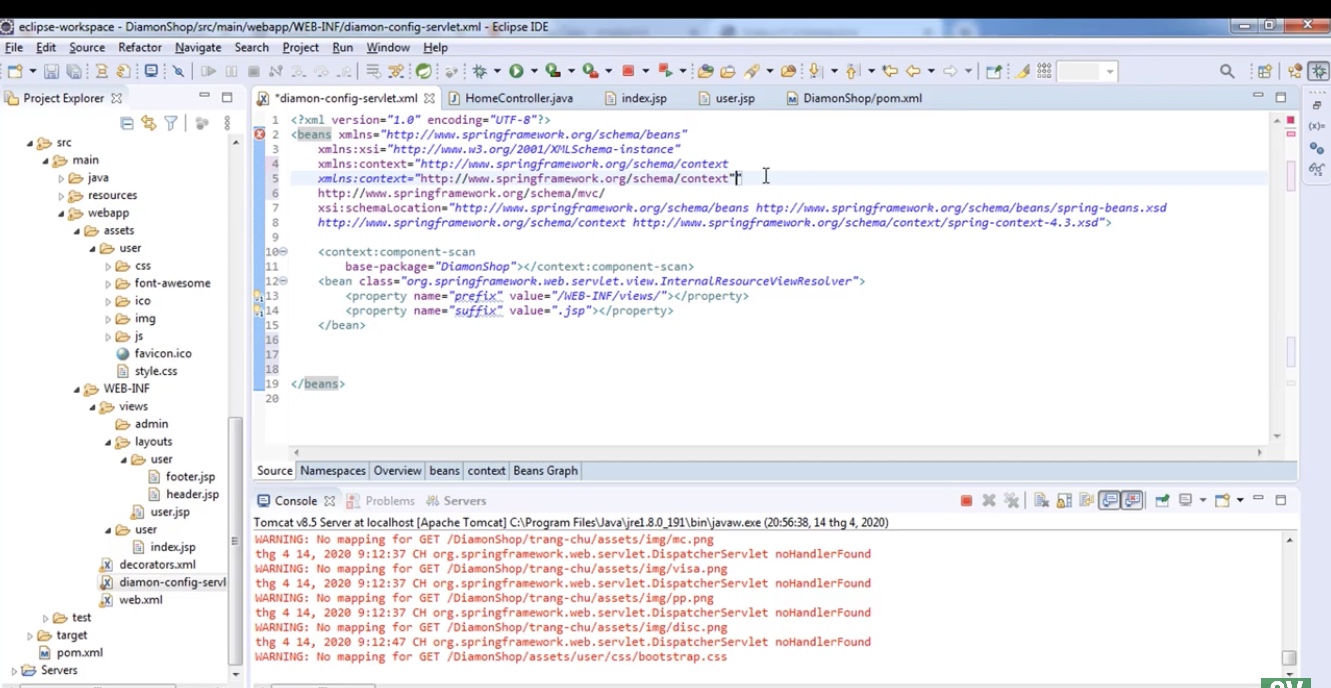The width and height of the screenshot is (1331, 688).
Task: Collapse the webapp folder in the tree
Action: pos(62,213)
